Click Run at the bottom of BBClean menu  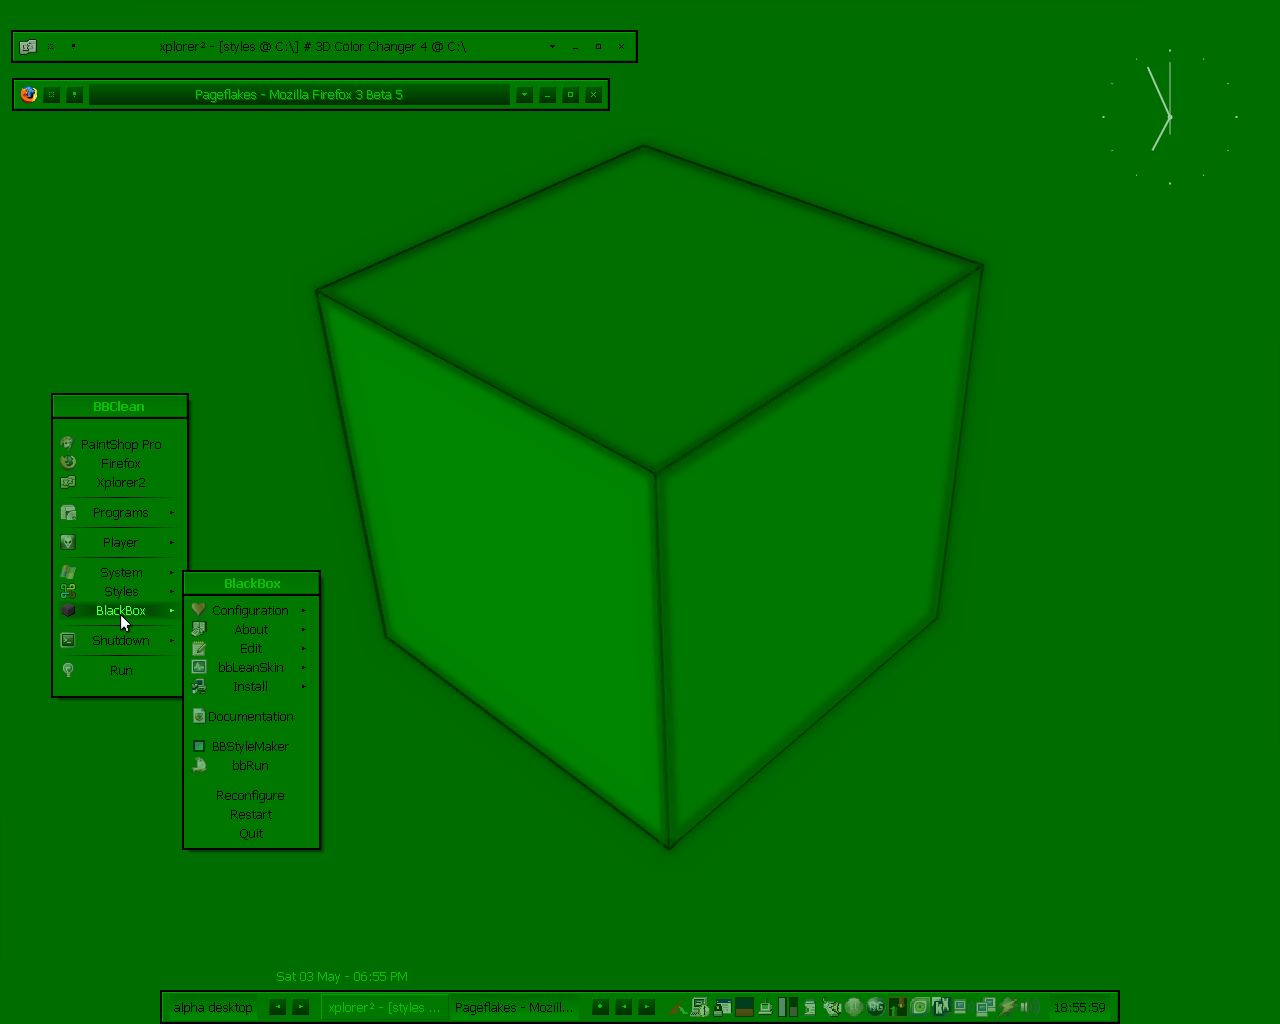pyautogui.click(x=120, y=670)
